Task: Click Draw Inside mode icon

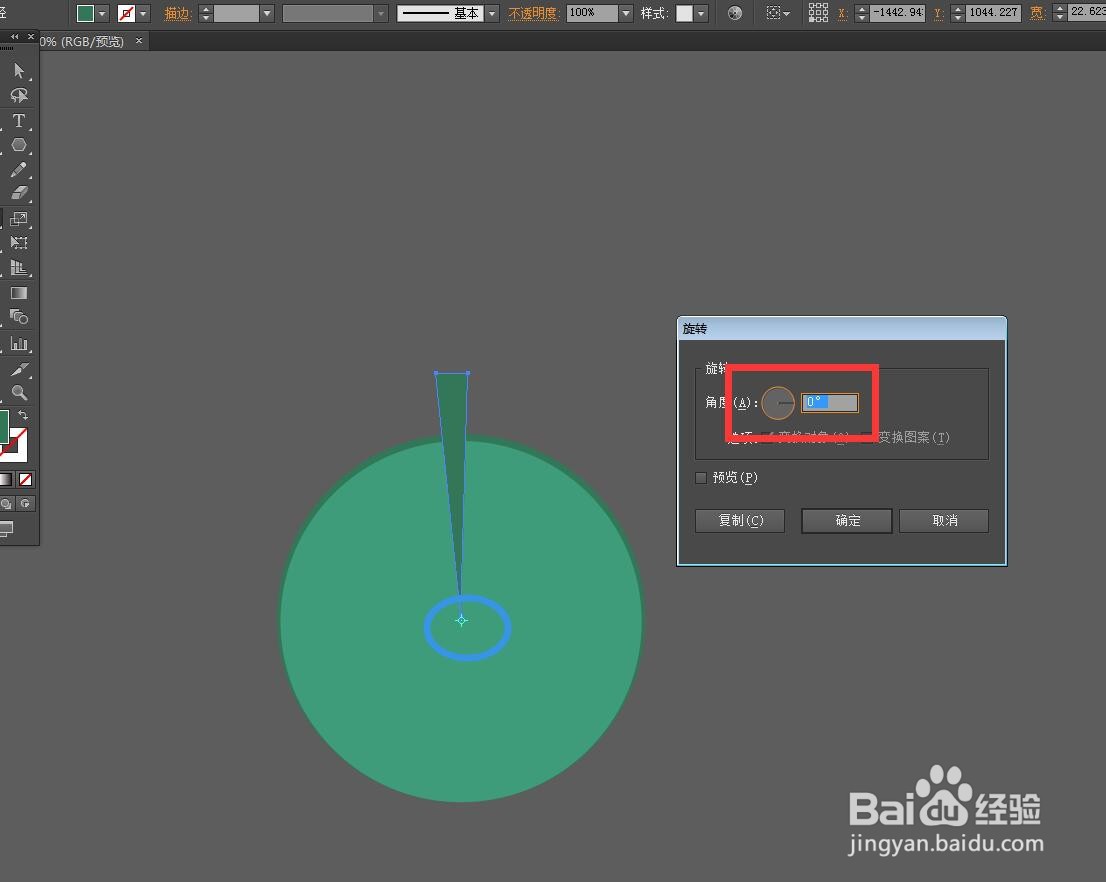Action: (x=25, y=504)
